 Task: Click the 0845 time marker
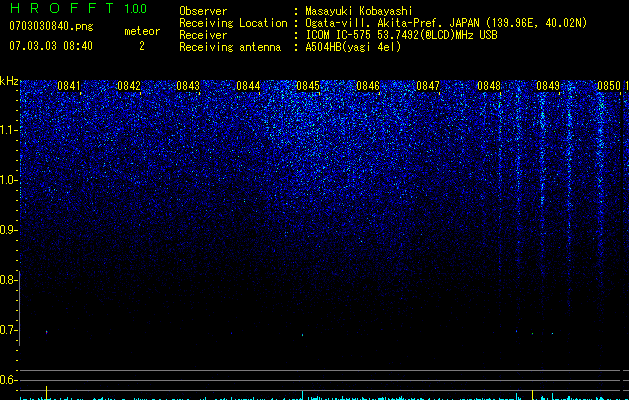click(x=308, y=86)
